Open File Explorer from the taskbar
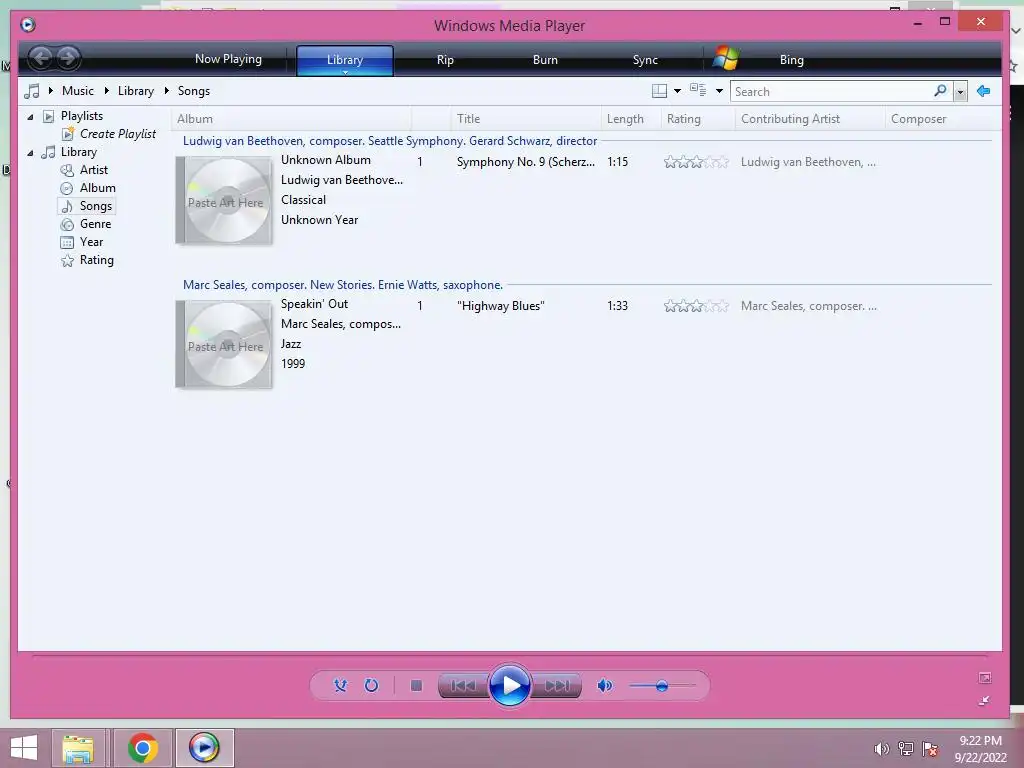Image resolution: width=1024 pixels, height=768 pixels. point(78,748)
